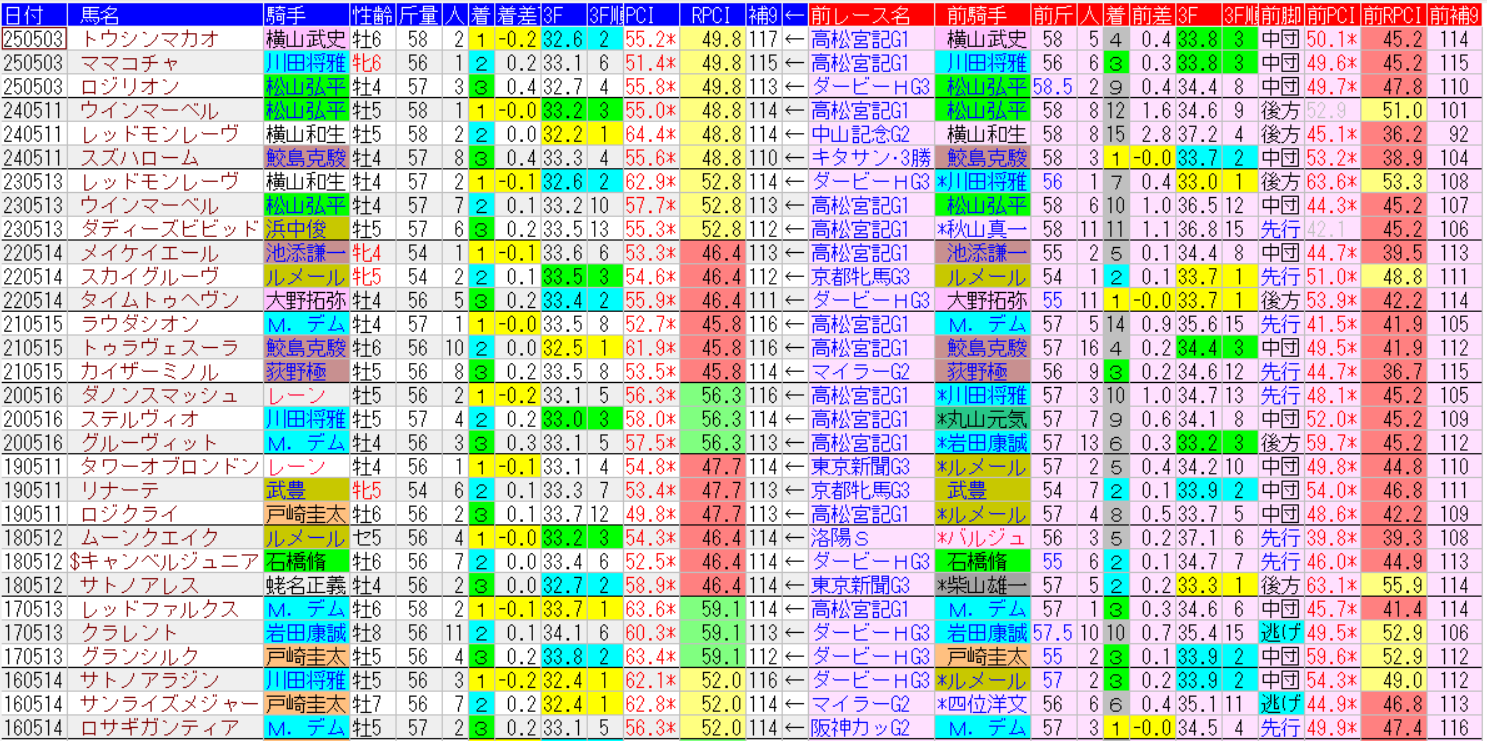
Task: Select the 前脚 column header
Action: 1280,15
